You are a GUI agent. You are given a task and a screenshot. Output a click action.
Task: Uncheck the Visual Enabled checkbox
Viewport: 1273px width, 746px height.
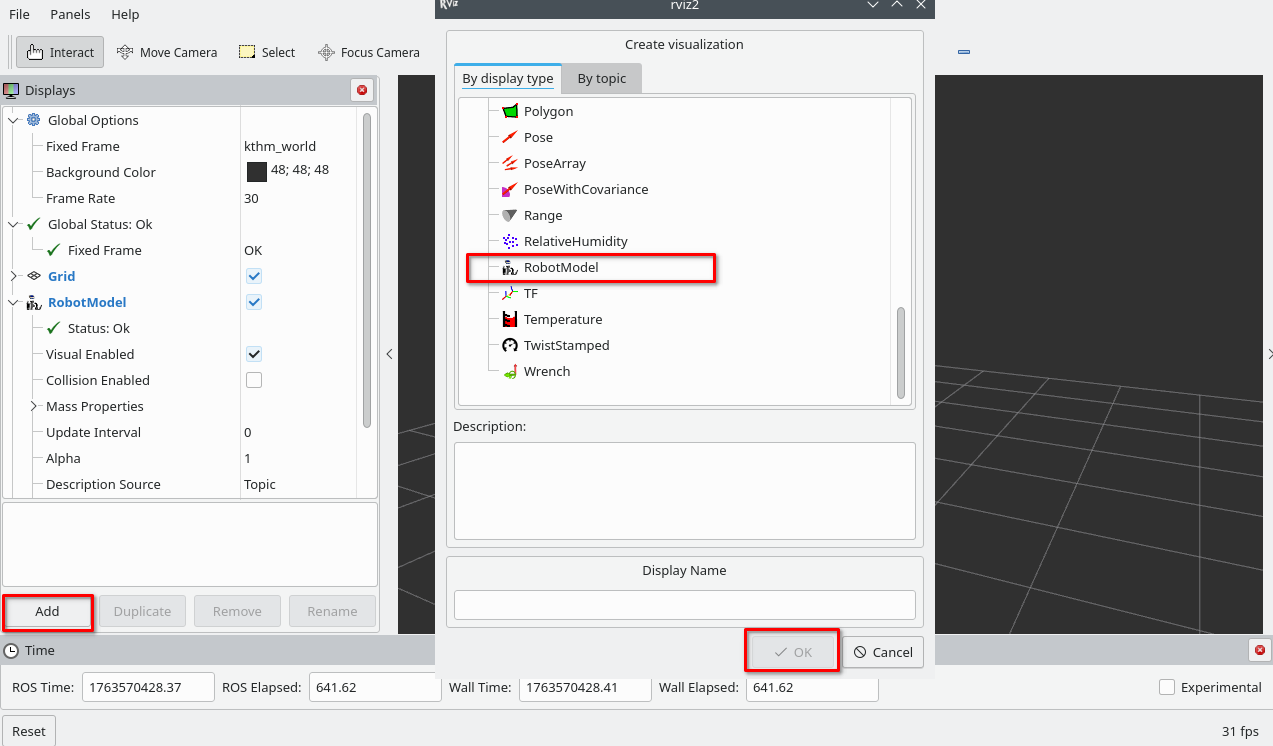[254, 354]
